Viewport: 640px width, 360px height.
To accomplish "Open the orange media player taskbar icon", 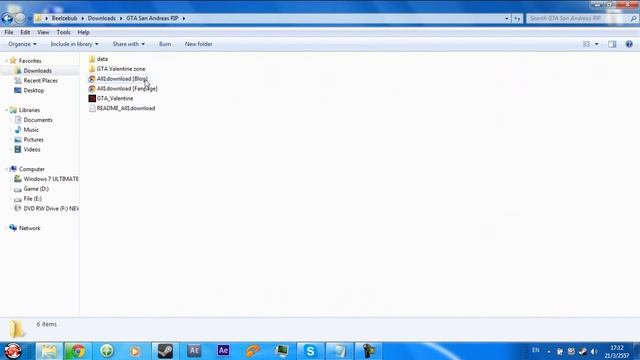I will [x=136, y=351].
